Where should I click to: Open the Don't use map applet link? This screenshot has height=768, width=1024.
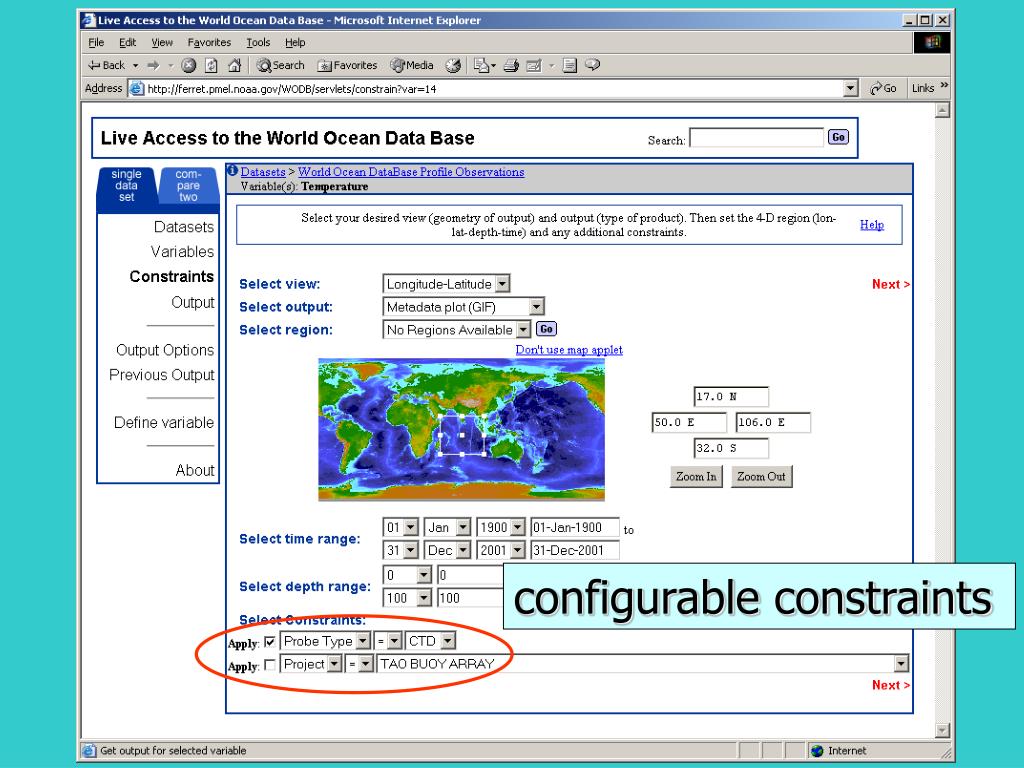coord(569,350)
